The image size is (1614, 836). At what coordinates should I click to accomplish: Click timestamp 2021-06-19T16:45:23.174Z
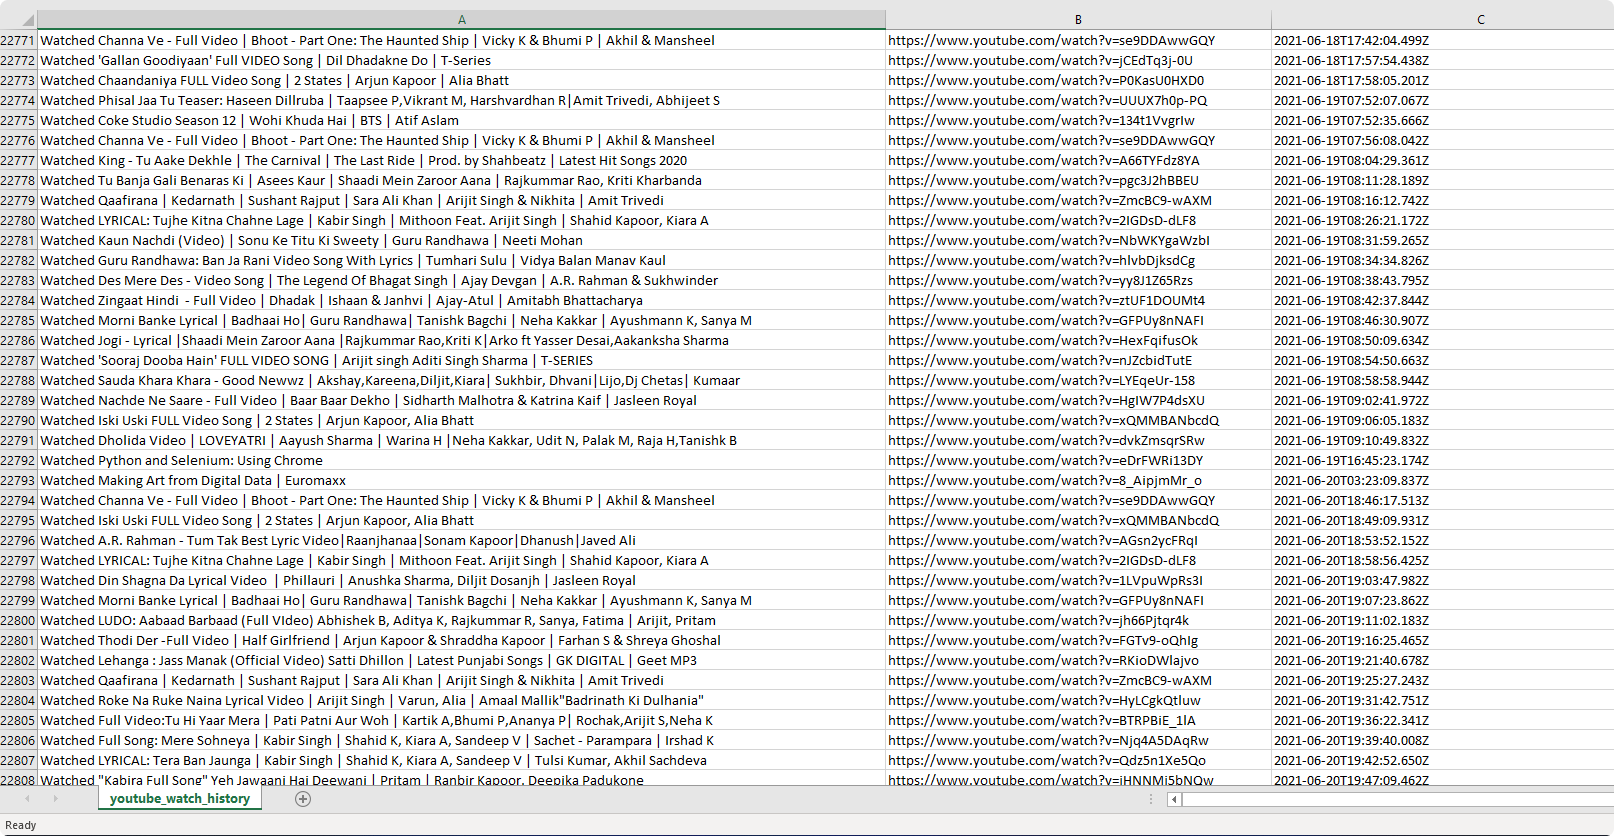click(1442, 460)
